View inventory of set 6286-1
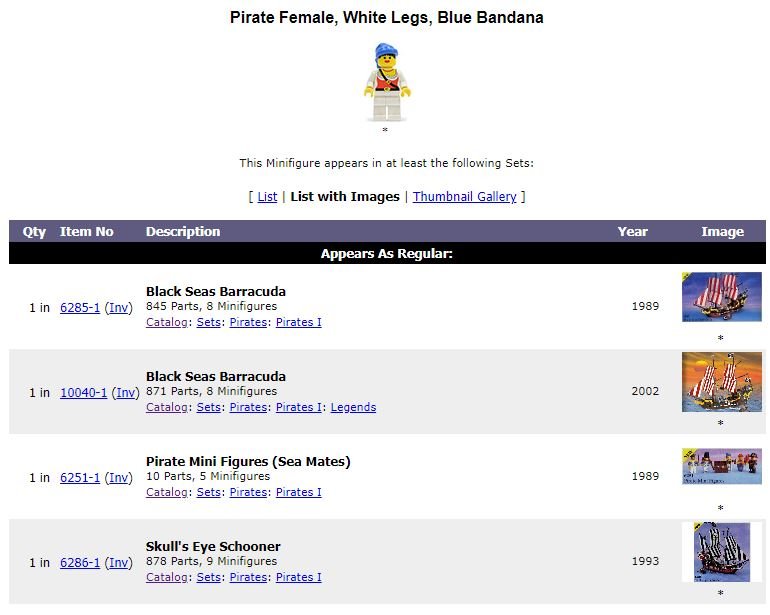 click(x=118, y=562)
